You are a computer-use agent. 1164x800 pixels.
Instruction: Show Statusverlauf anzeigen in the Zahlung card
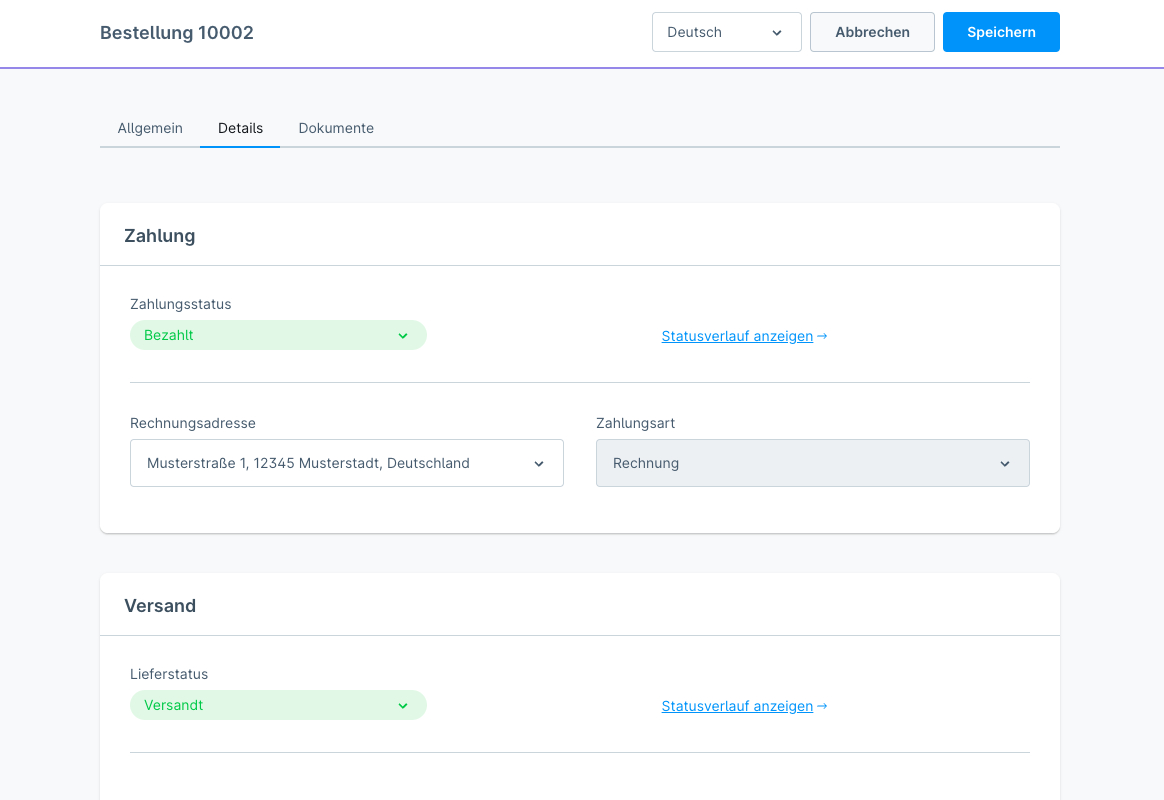coord(737,336)
